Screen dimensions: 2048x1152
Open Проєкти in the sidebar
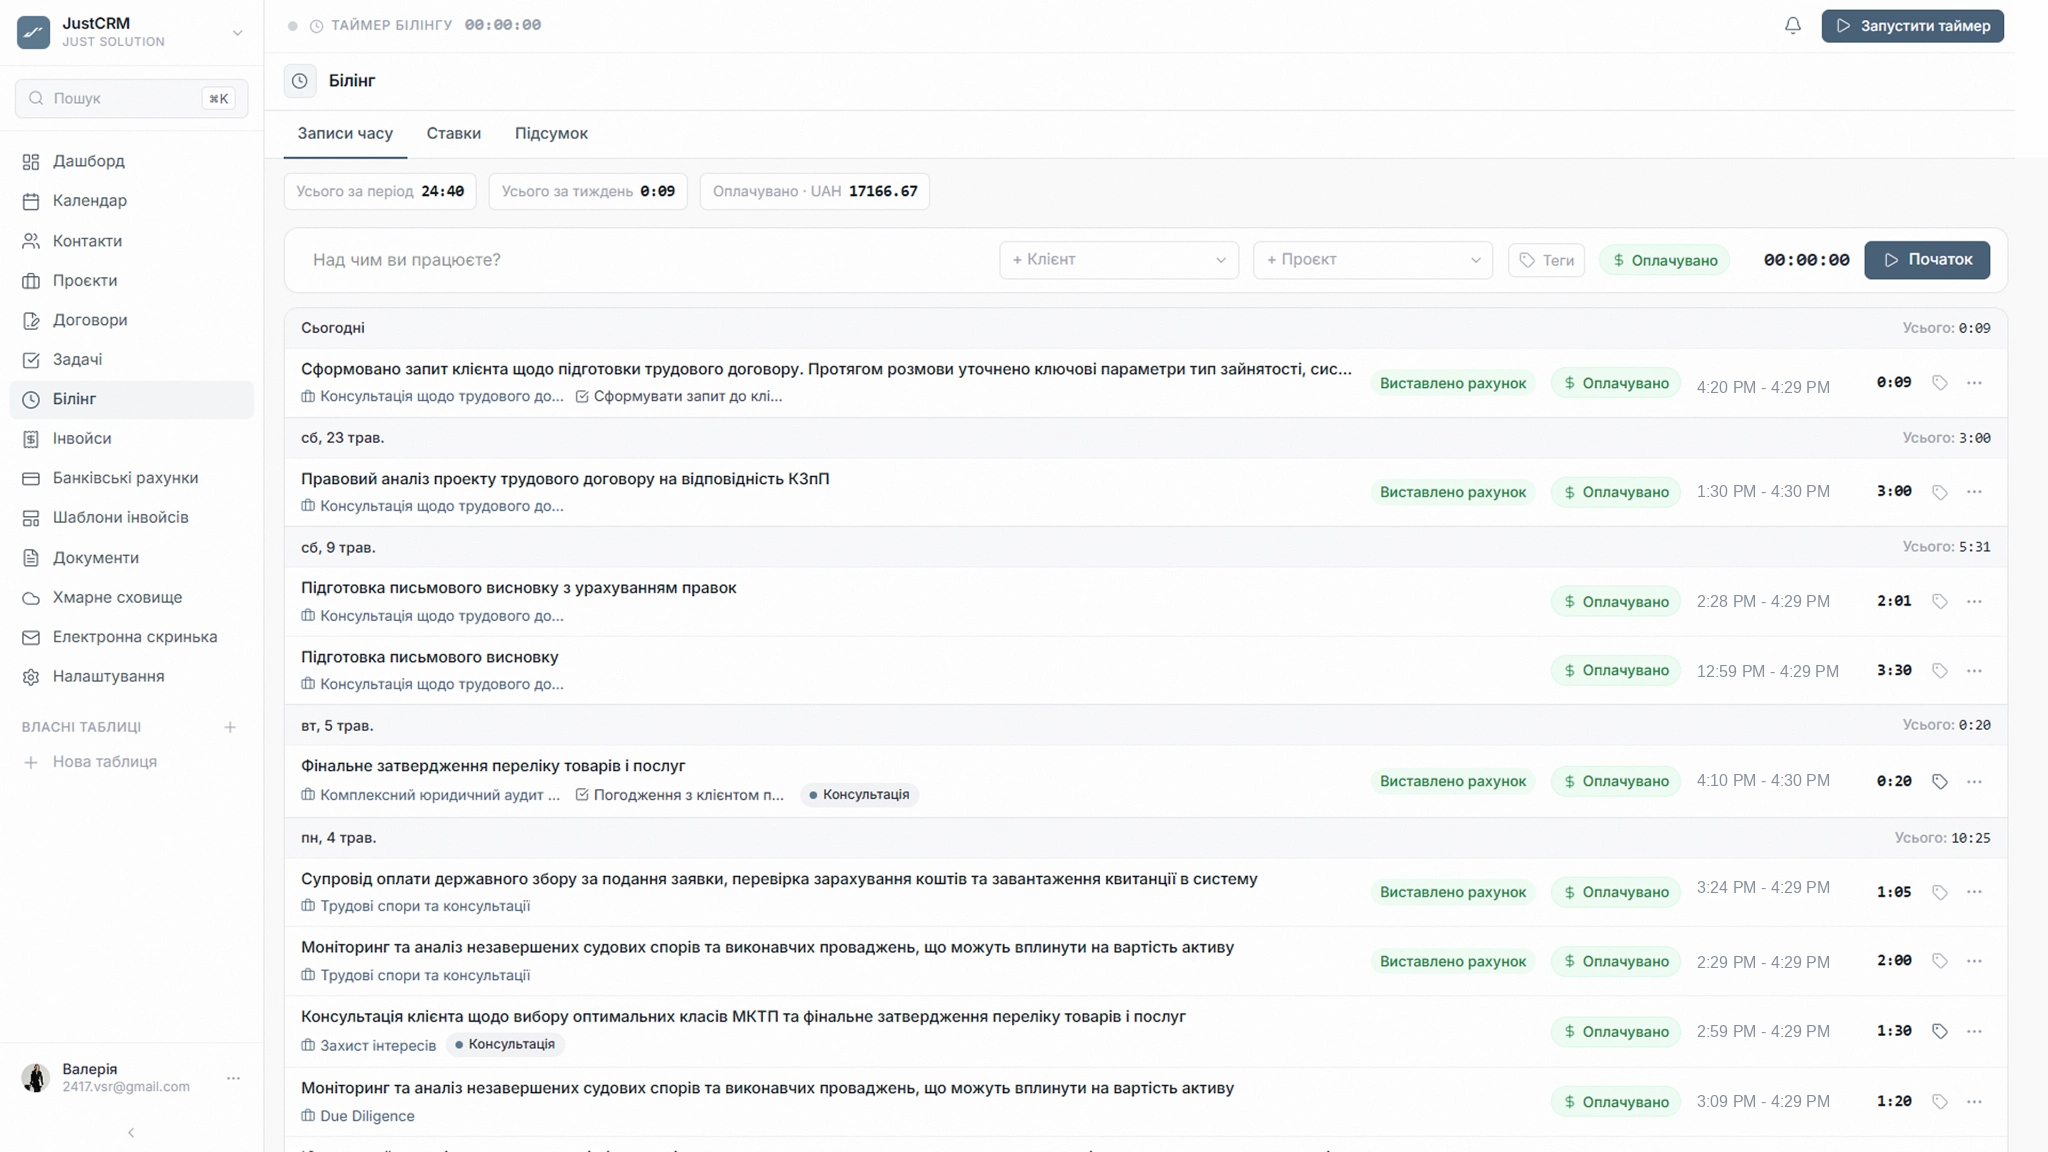pyautogui.click(x=131, y=281)
